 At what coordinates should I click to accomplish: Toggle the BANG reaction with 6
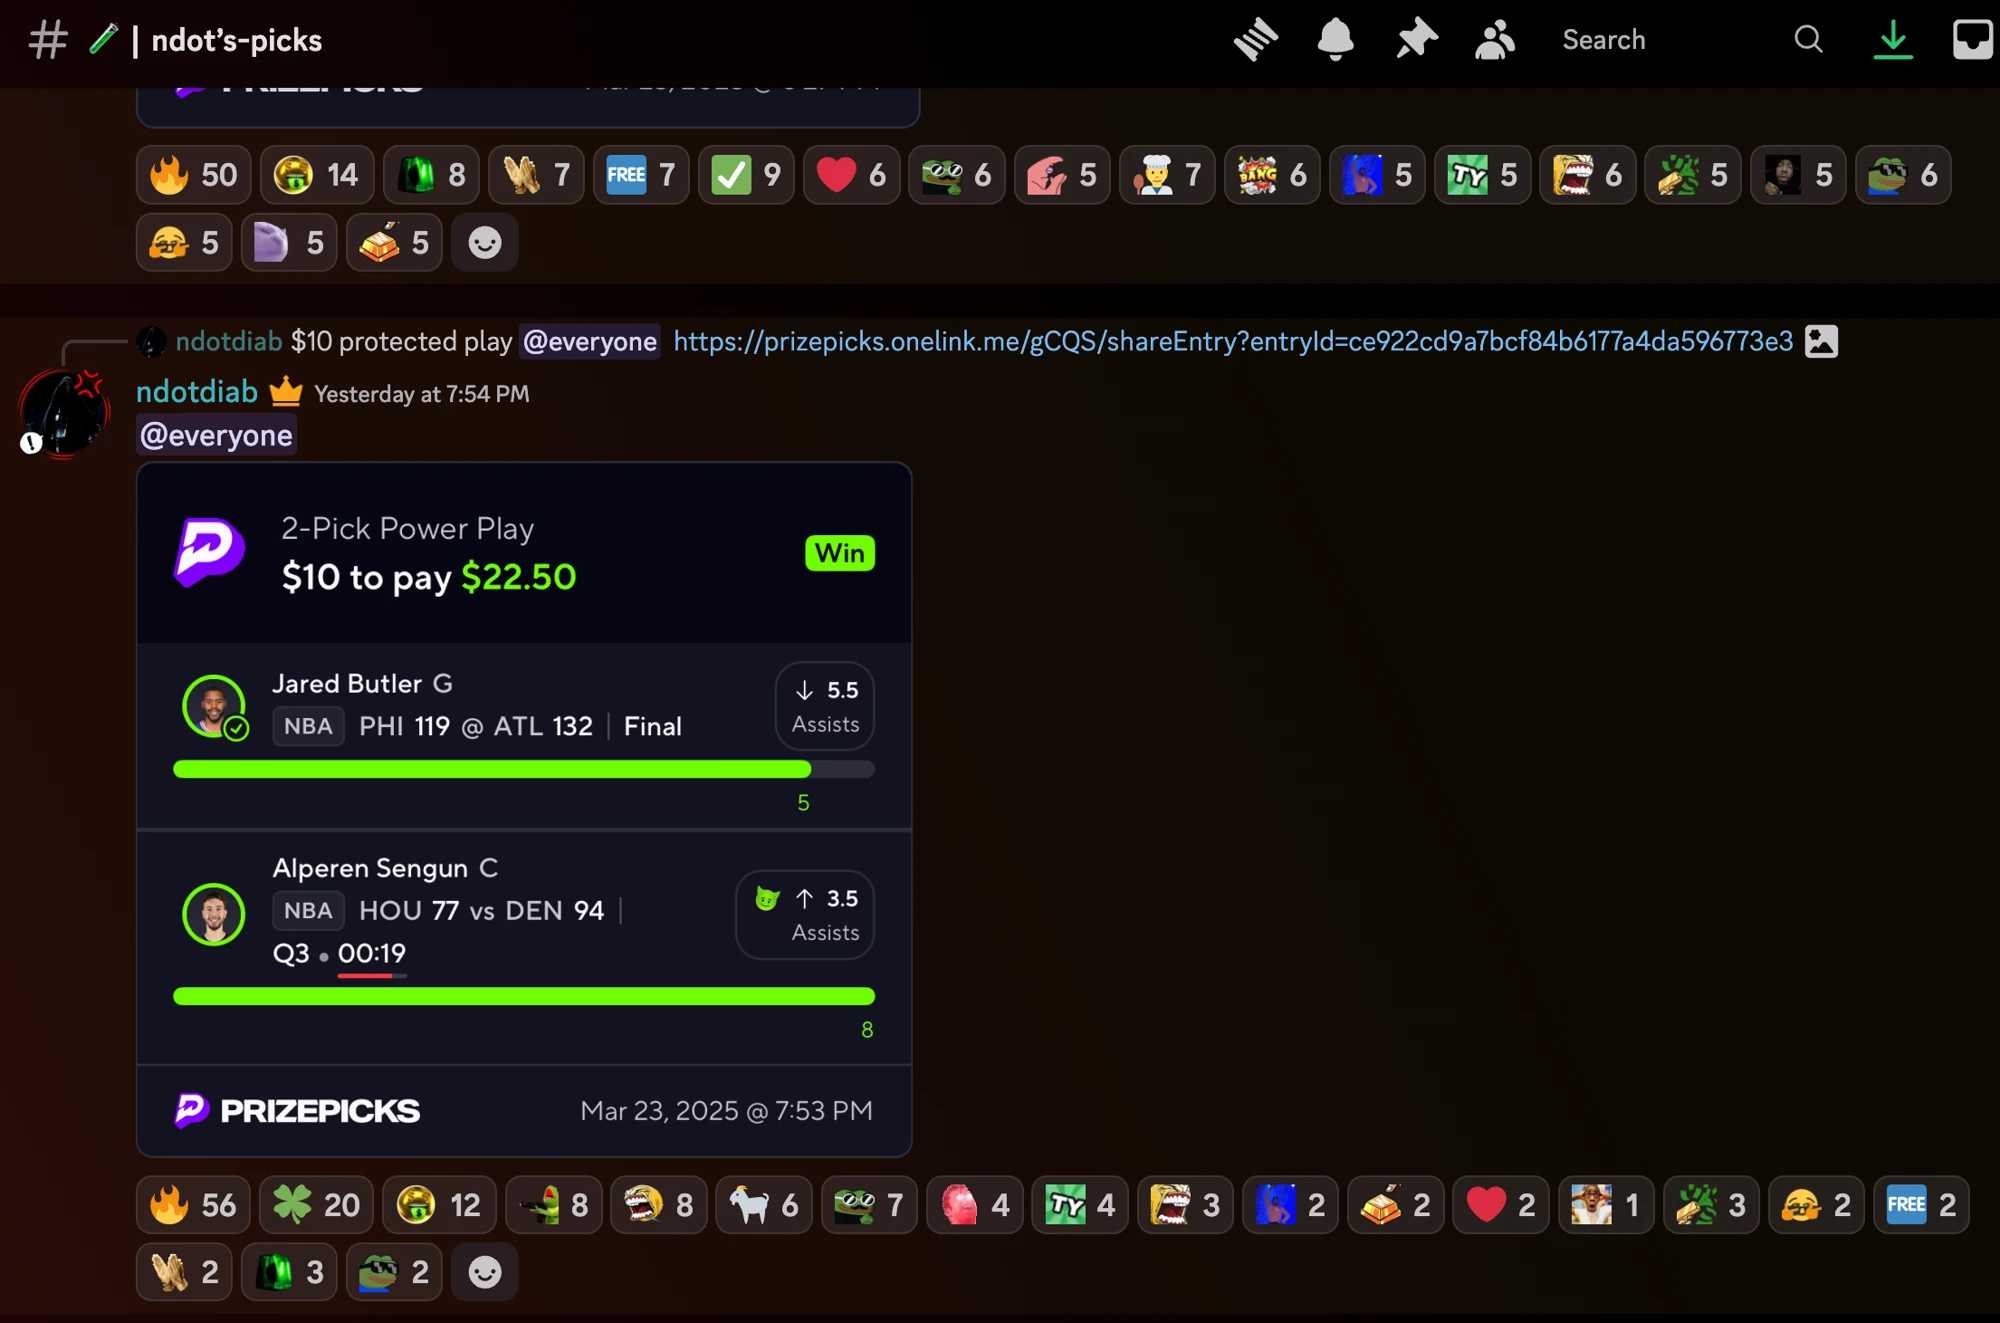(1272, 175)
